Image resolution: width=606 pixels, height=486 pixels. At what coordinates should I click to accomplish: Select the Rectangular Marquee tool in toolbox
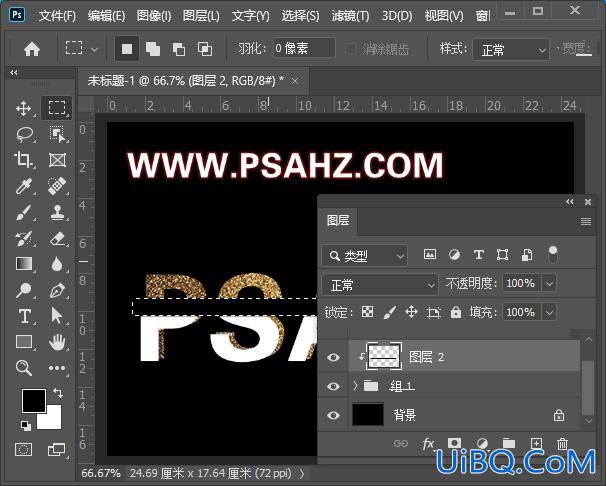[x=57, y=108]
